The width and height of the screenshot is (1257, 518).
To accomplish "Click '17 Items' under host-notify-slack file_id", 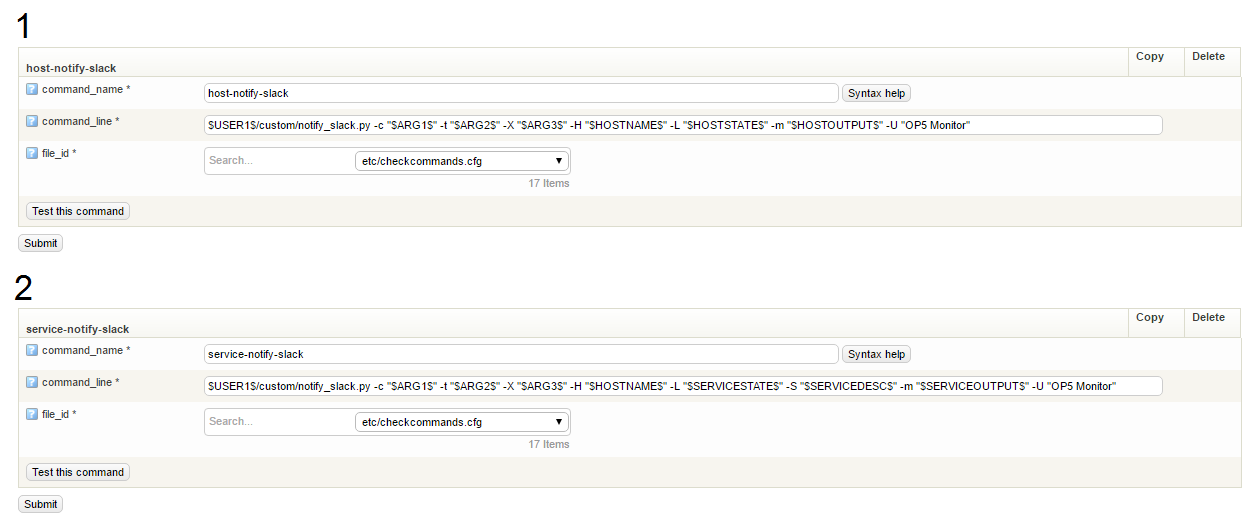I will click(x=549, y=184).
